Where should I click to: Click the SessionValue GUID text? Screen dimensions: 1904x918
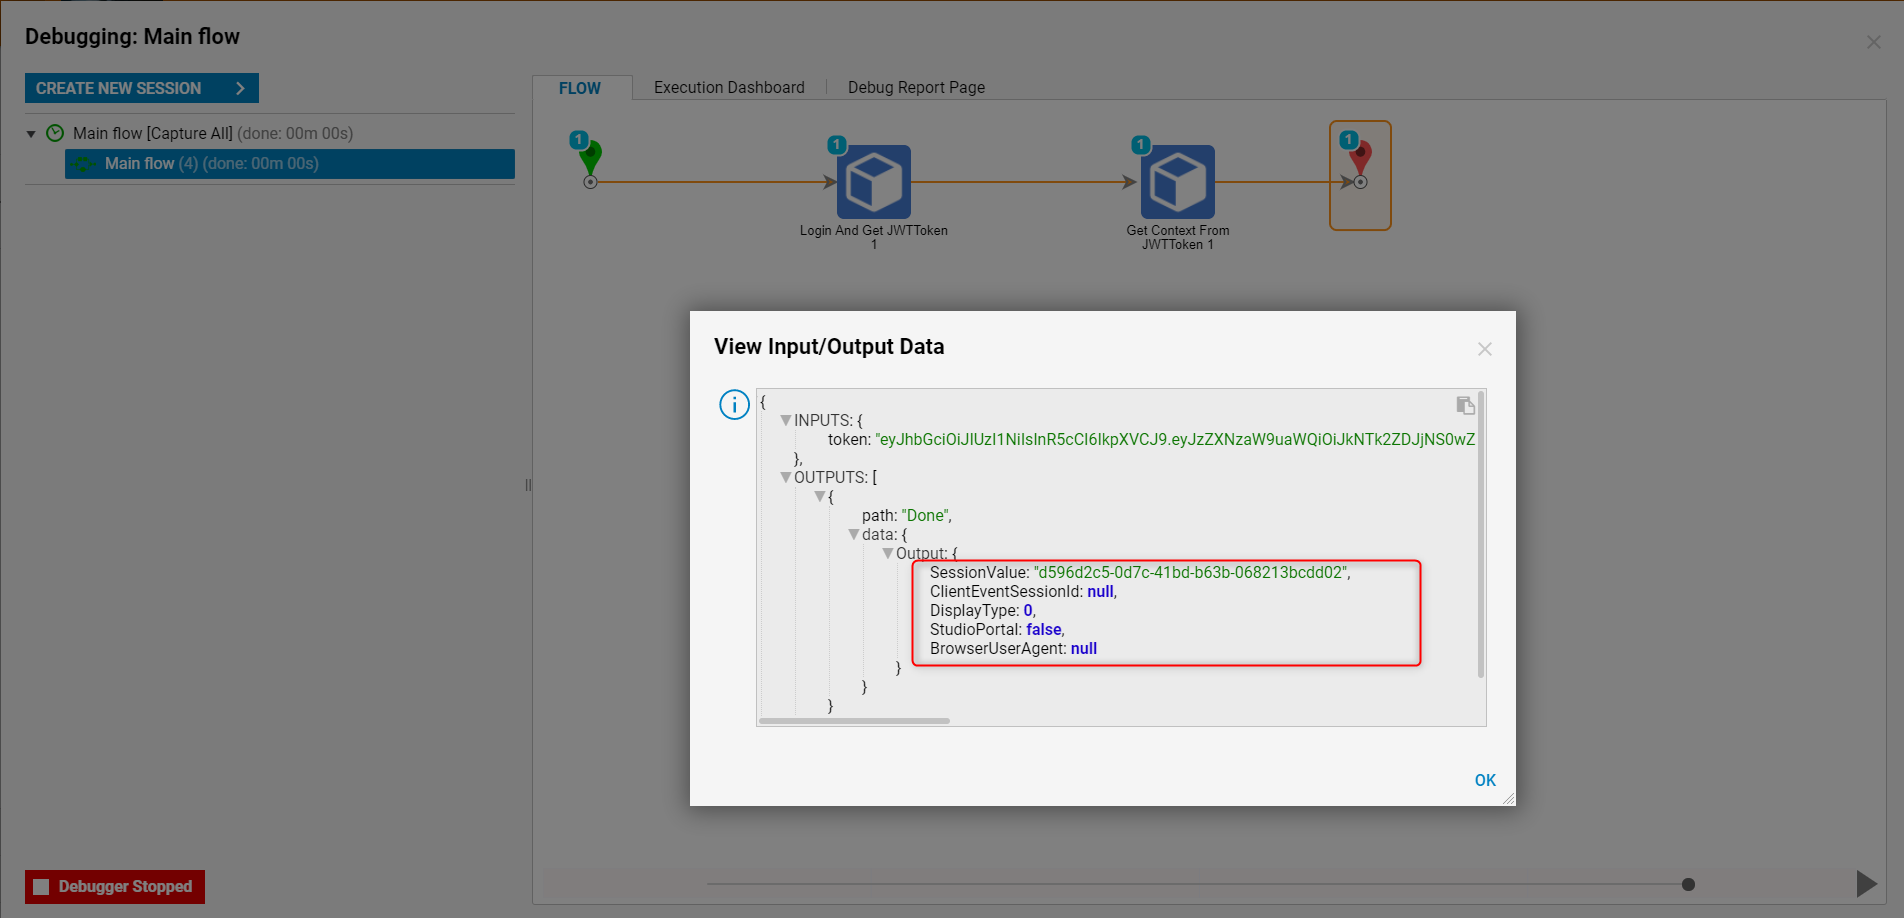(x=1192, y=573)
